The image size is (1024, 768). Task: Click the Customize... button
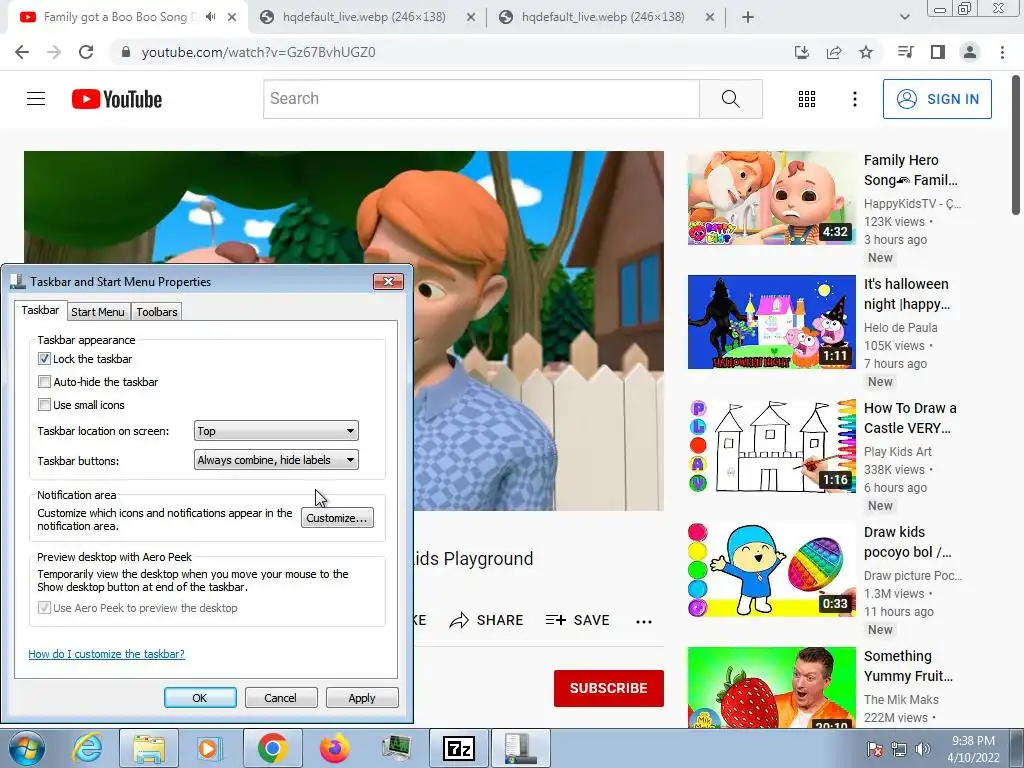337,518
